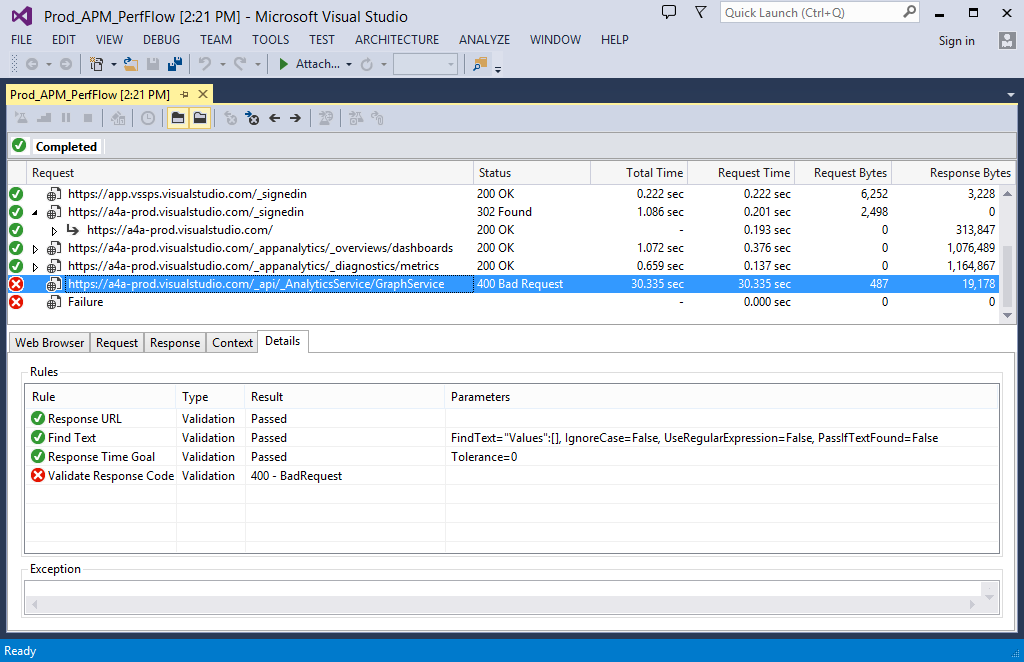Image resolution: width=1024 pixels, height=662 pixels.
Task: Open the ARCHITECTURE menu
Action: click(x=397, y=40)
